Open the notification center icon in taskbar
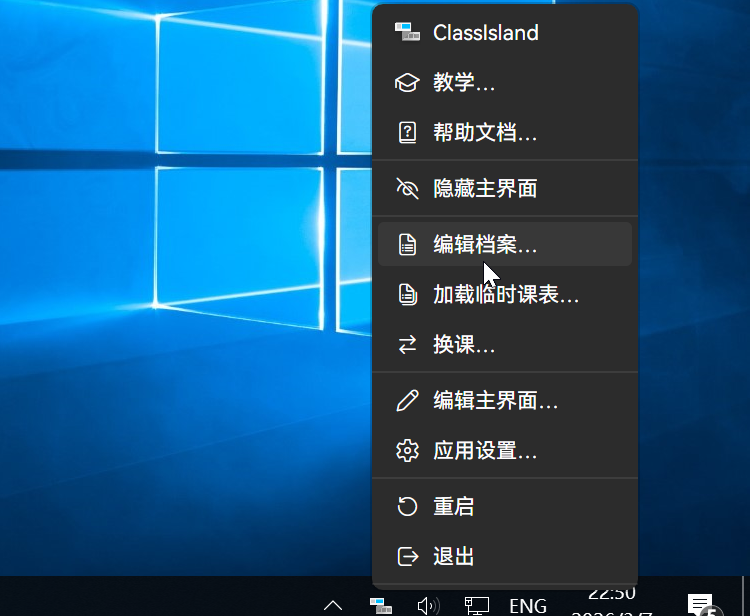750x616 pixels. coord(703,605)
